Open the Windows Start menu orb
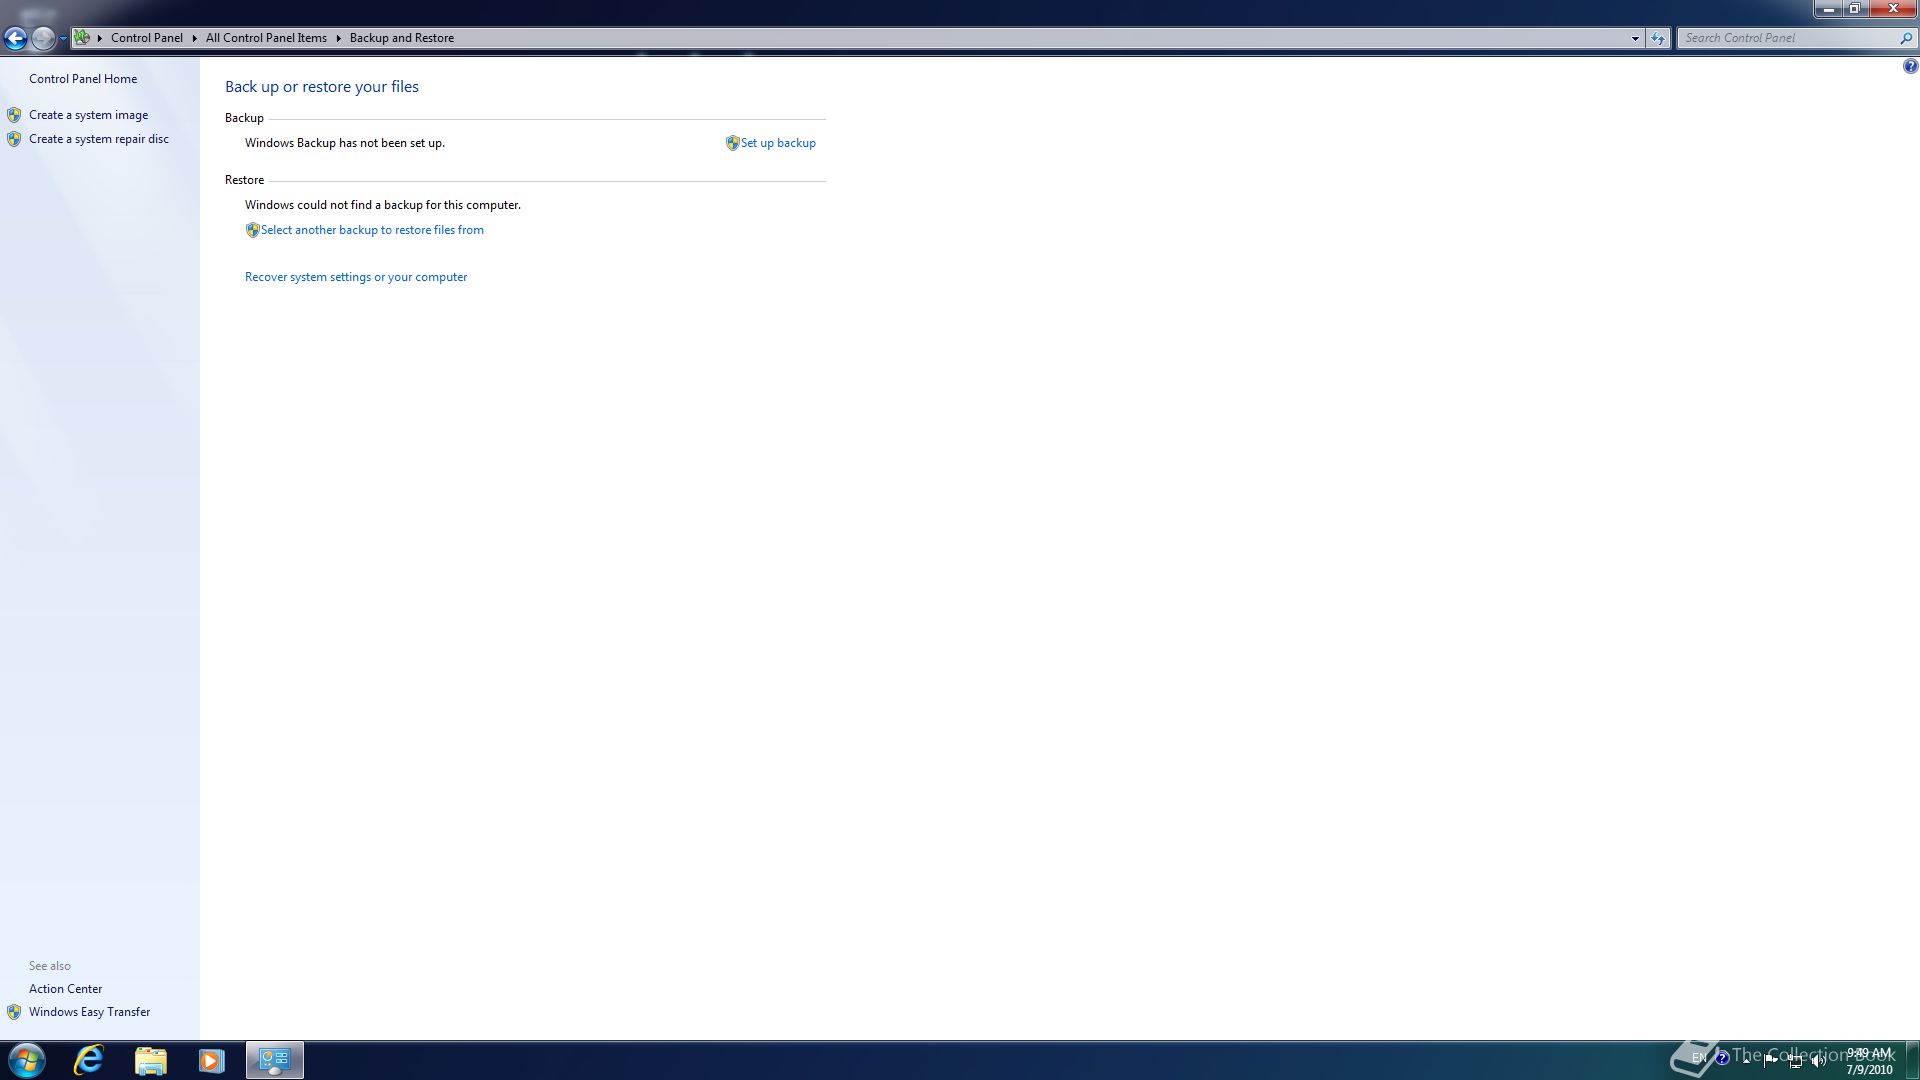The image size is (1920, 1080). 26,1060
